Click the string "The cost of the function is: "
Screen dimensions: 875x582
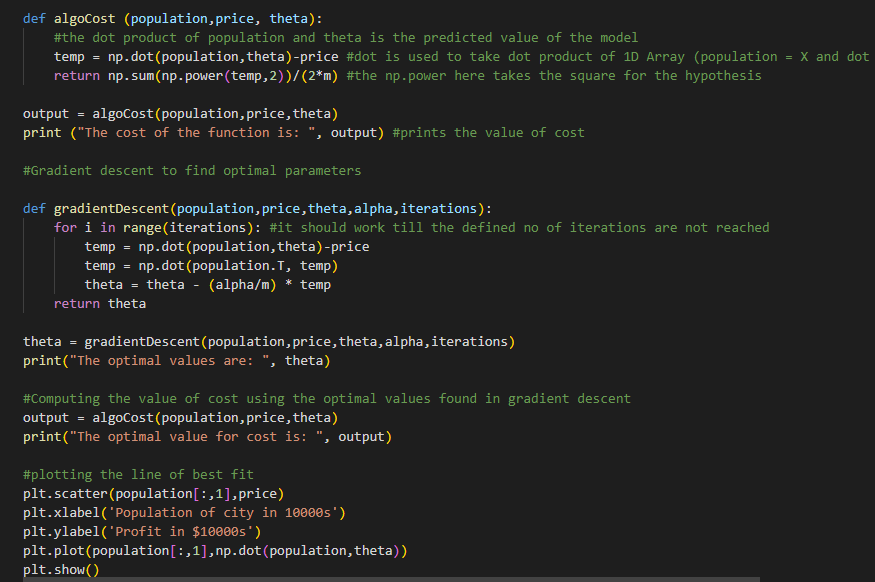[x=196, y=133]
